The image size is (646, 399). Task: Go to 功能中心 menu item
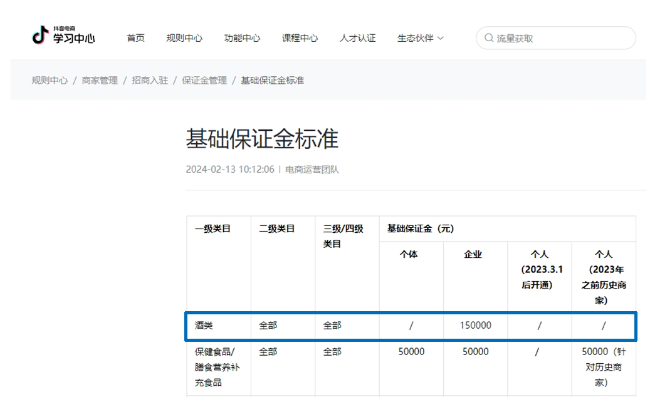[242, 38]
